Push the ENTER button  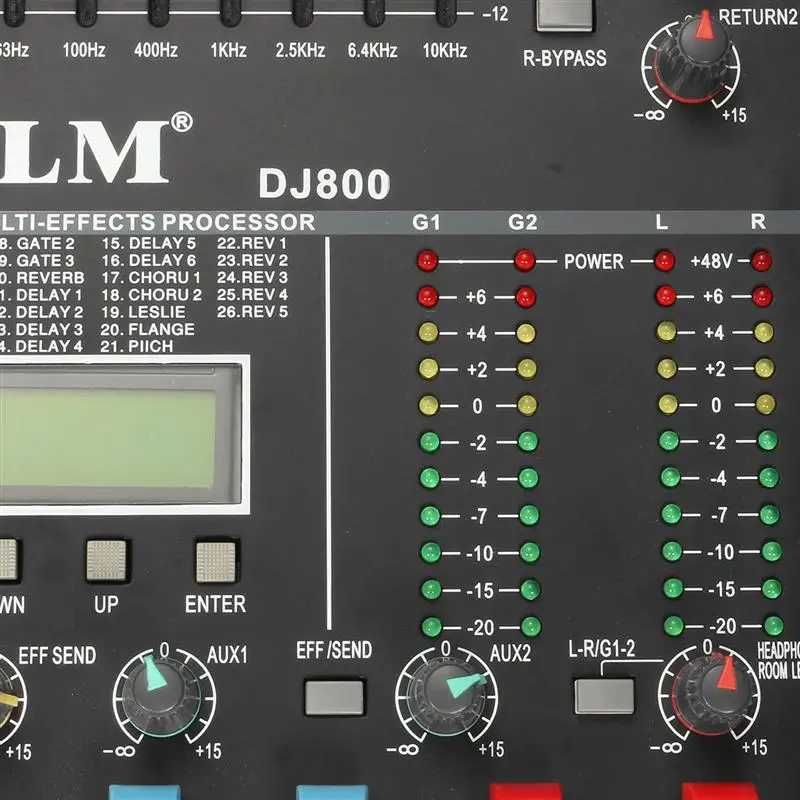pyautogui.click(x=216, y=562)
